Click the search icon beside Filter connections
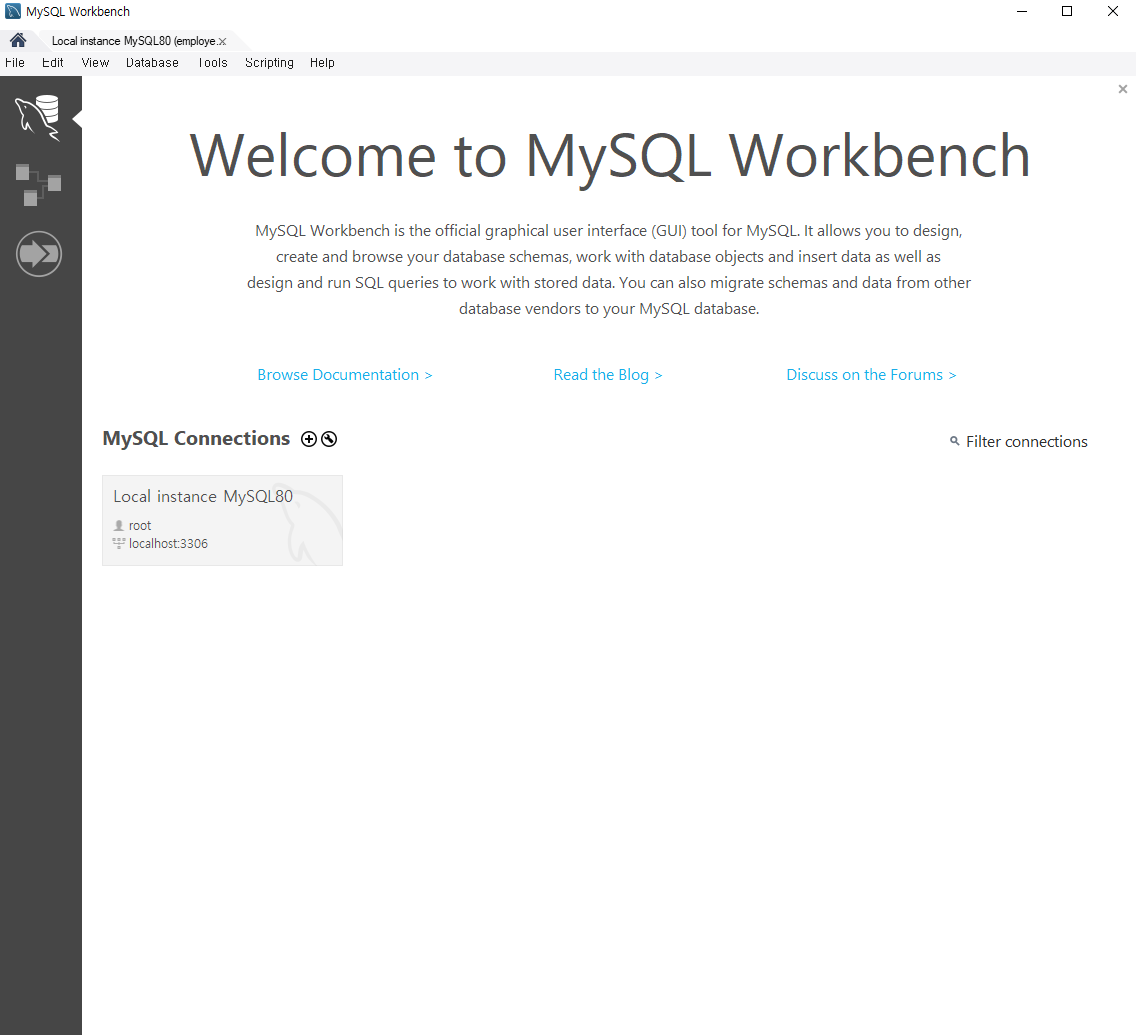 click(x=954, y=441)
